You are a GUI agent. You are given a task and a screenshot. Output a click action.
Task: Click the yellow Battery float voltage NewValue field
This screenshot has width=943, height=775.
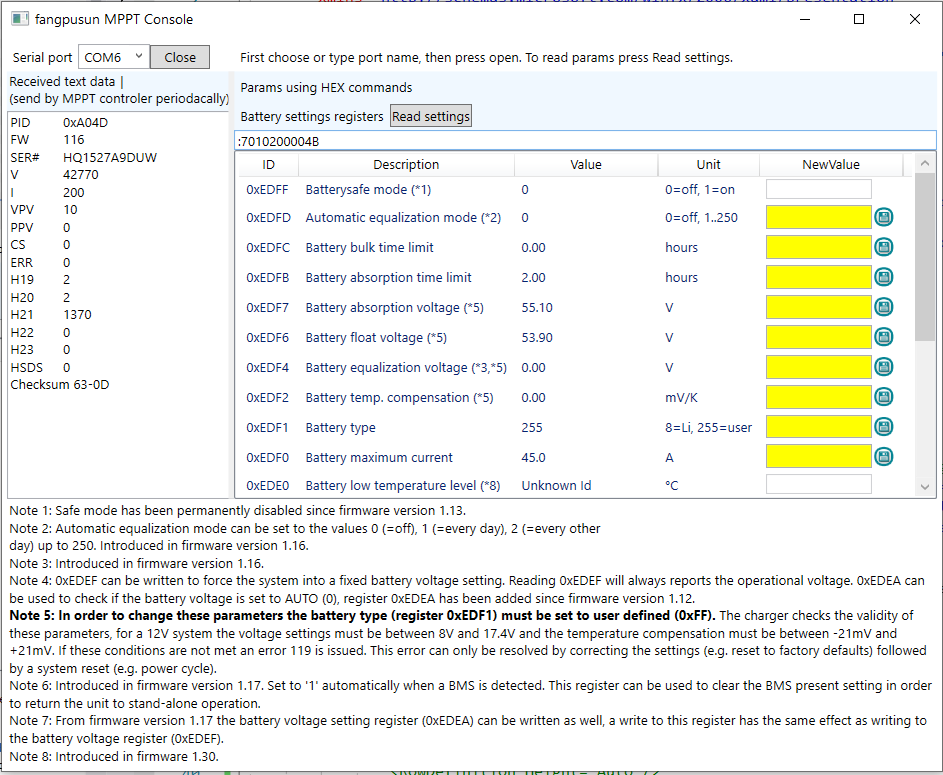818,337
